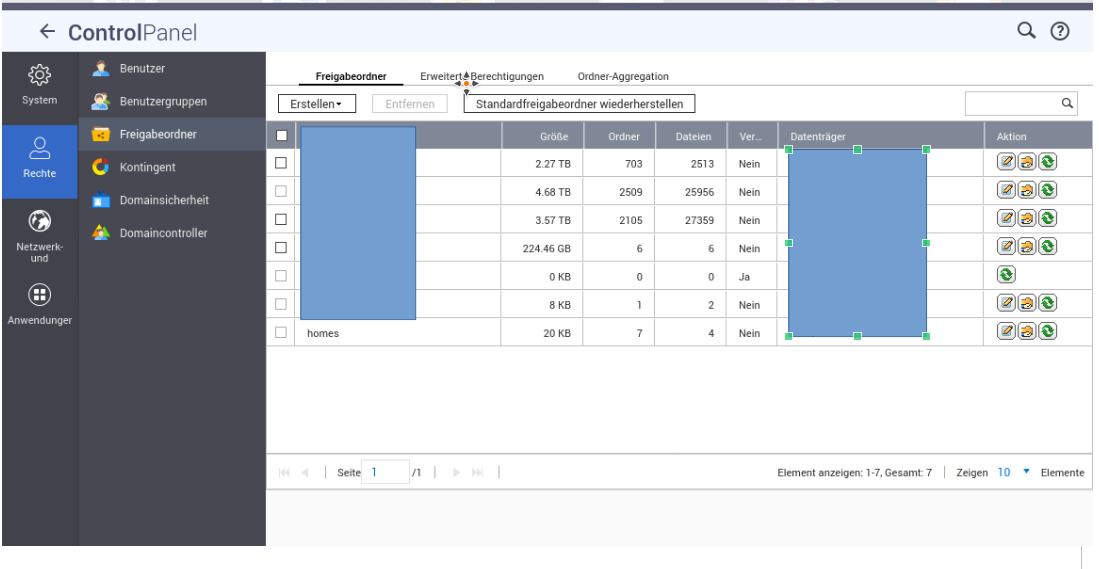Sort by the Dateien column header
Screen dimensions: 1099x569
692,136
